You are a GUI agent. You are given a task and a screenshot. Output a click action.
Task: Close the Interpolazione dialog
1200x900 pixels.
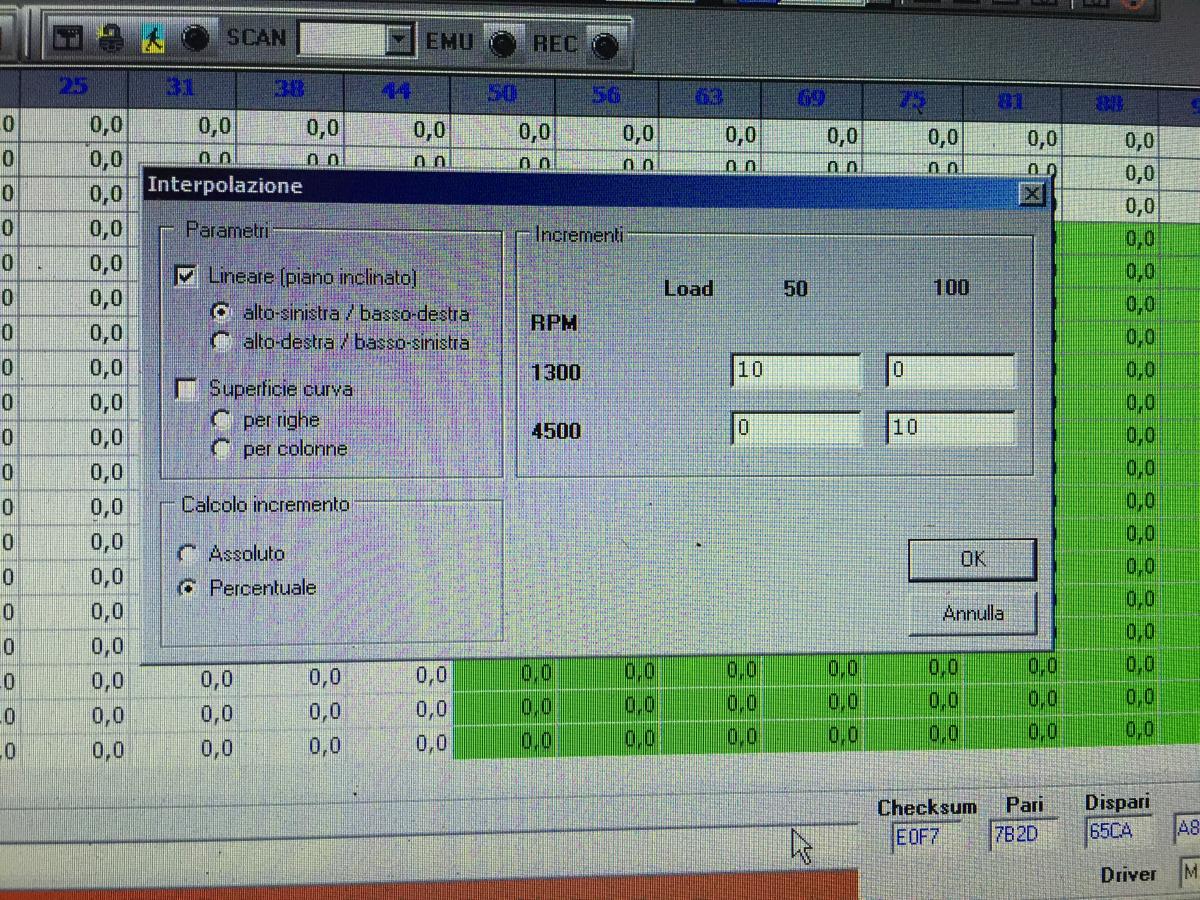pos(1032,194)
